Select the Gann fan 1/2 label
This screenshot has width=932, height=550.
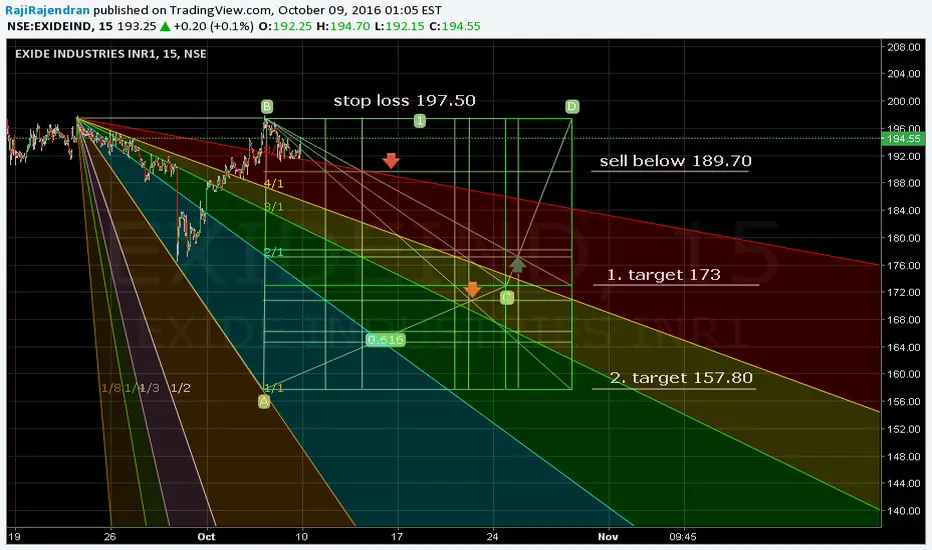(x=181, y=388)
